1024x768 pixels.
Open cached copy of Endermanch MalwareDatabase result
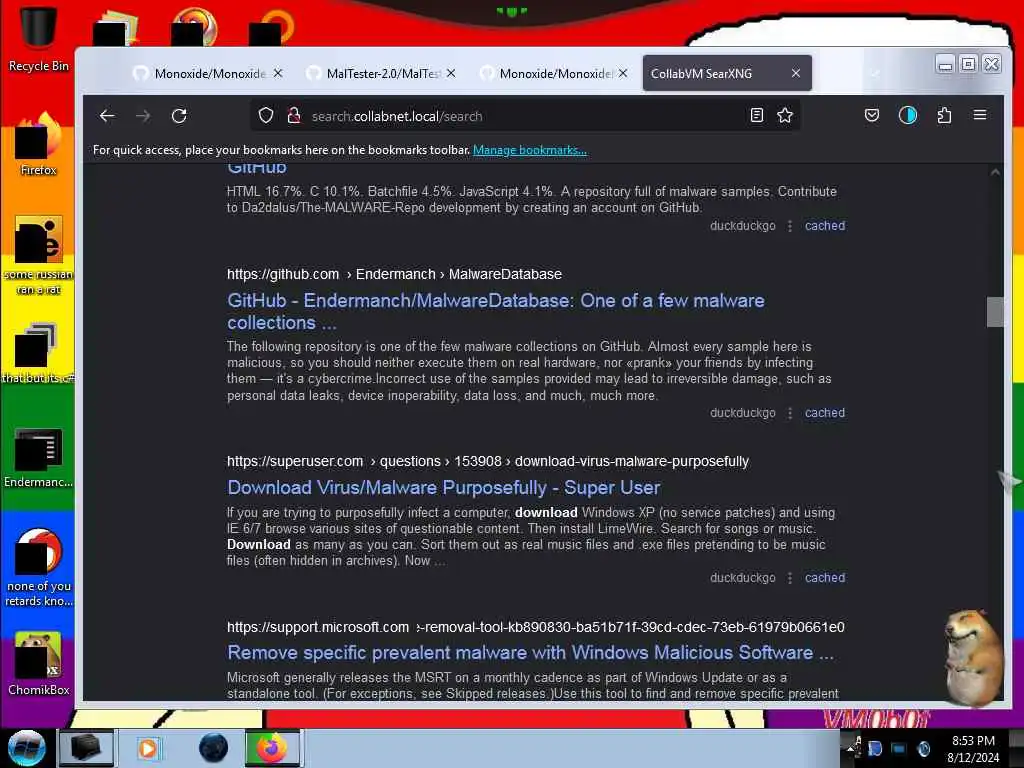pyautogui.click(x=825, y=413)
